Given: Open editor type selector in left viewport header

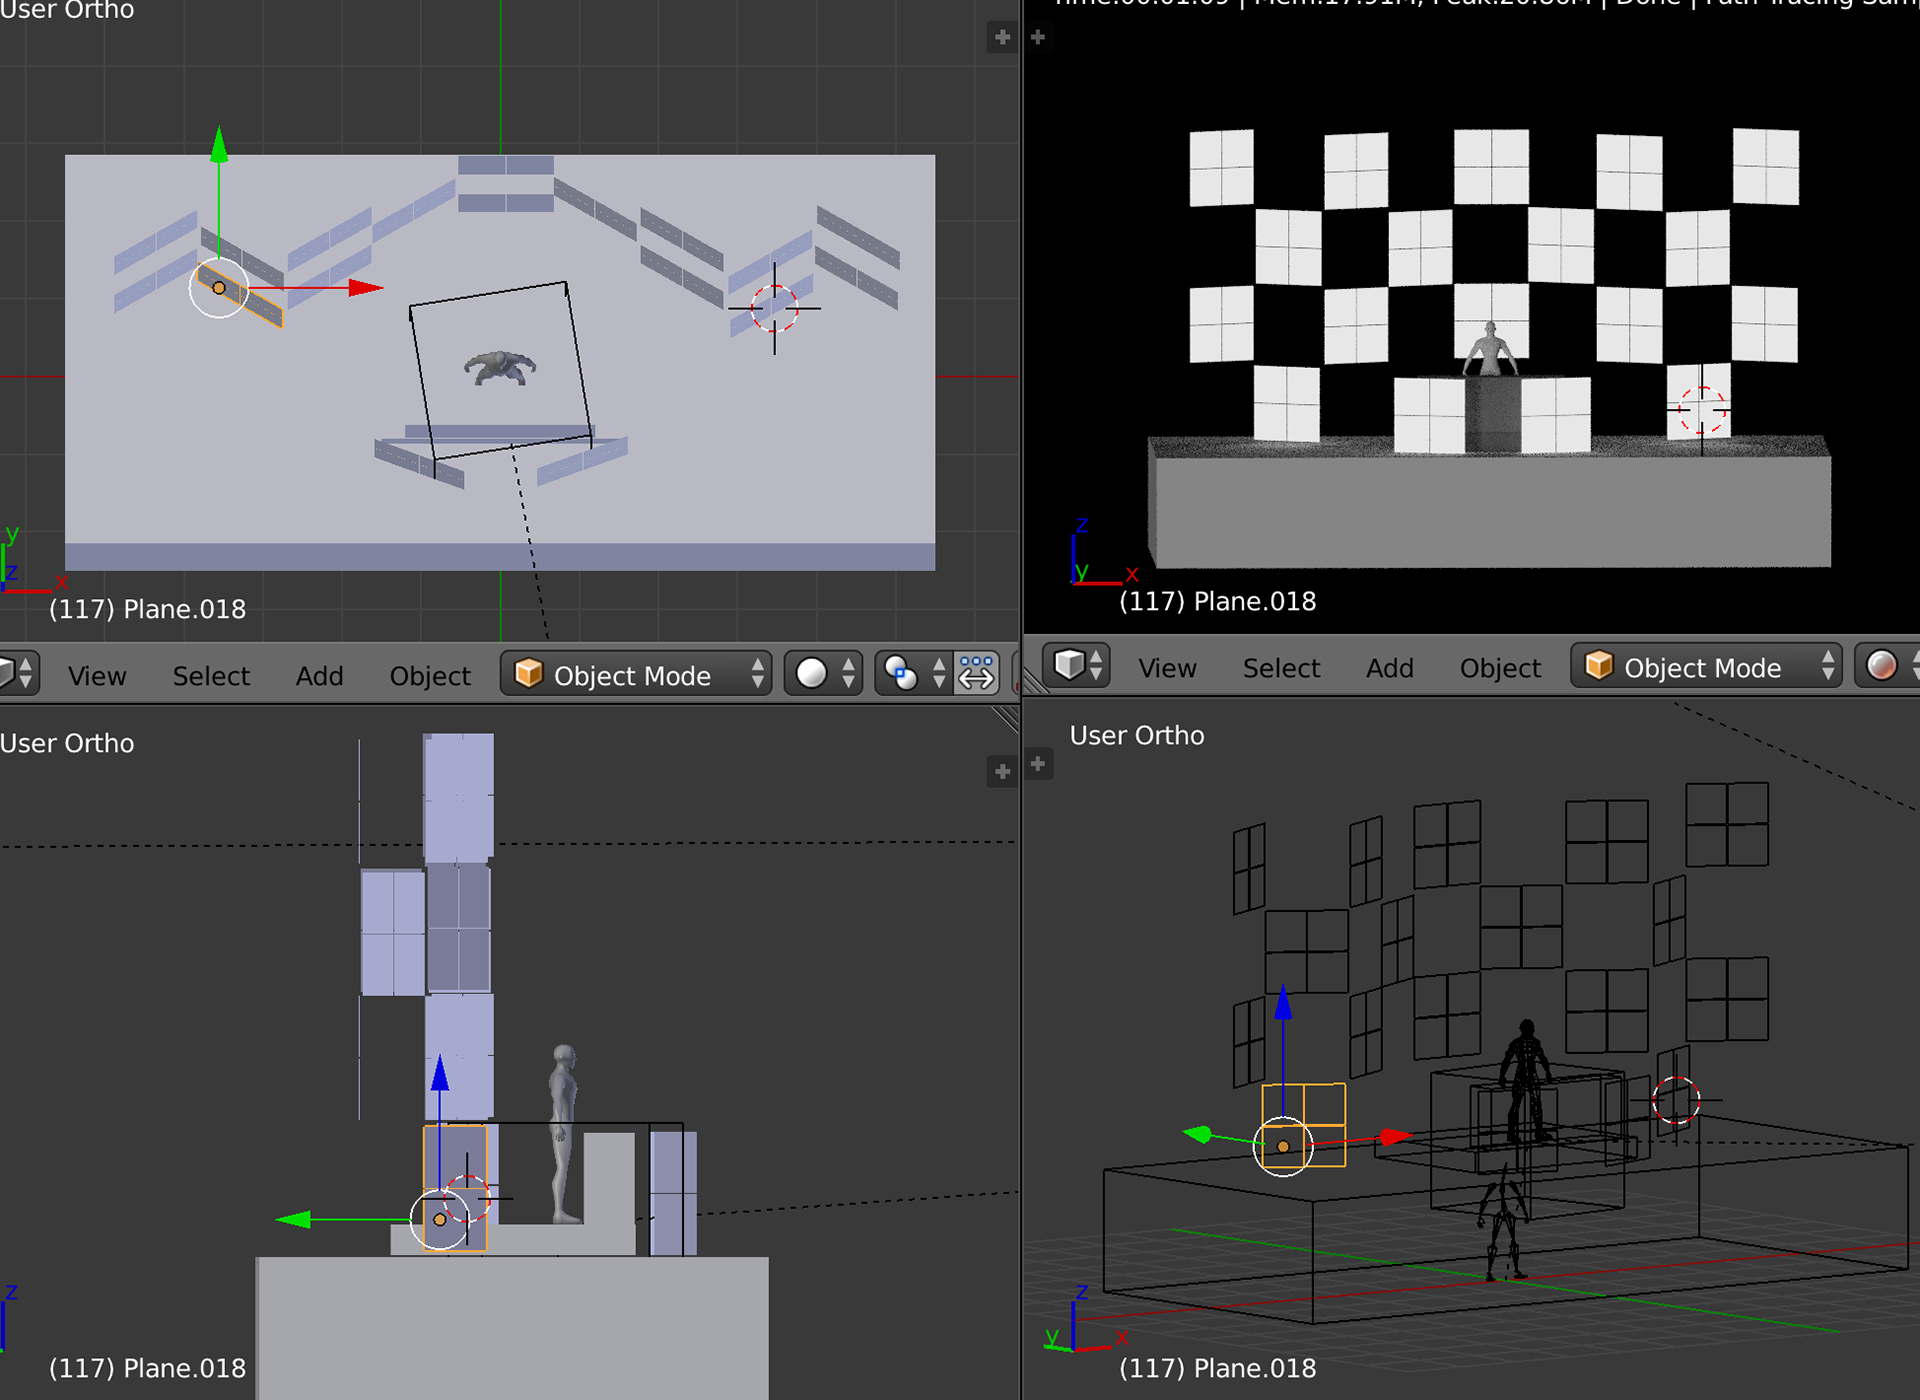Looking at the screenshot, I should (18, 673).
